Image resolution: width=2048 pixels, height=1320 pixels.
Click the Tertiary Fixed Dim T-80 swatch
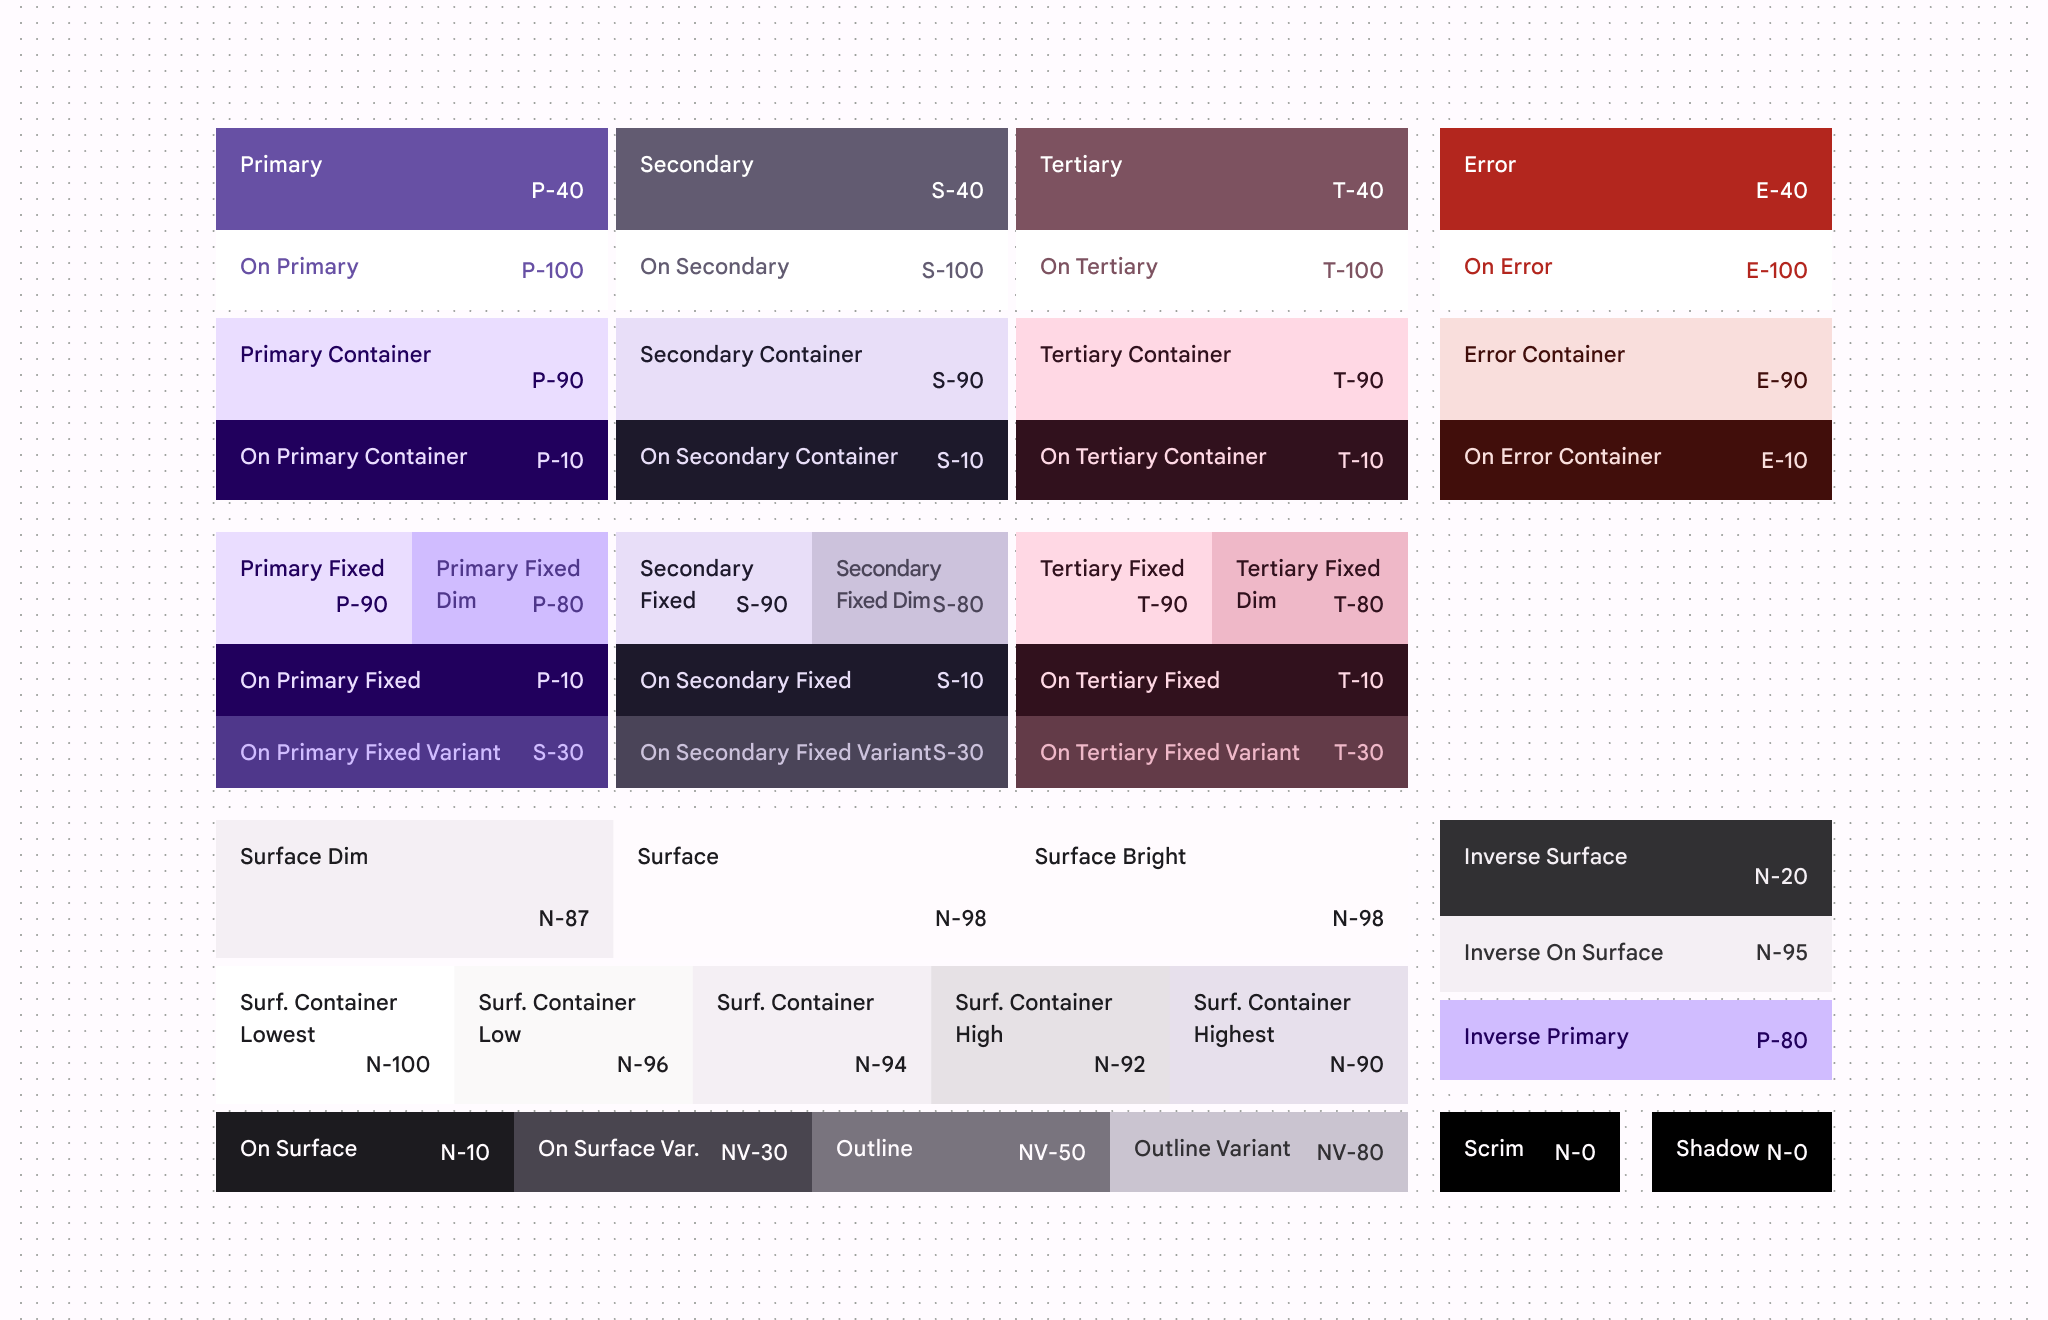(1309, 587)
